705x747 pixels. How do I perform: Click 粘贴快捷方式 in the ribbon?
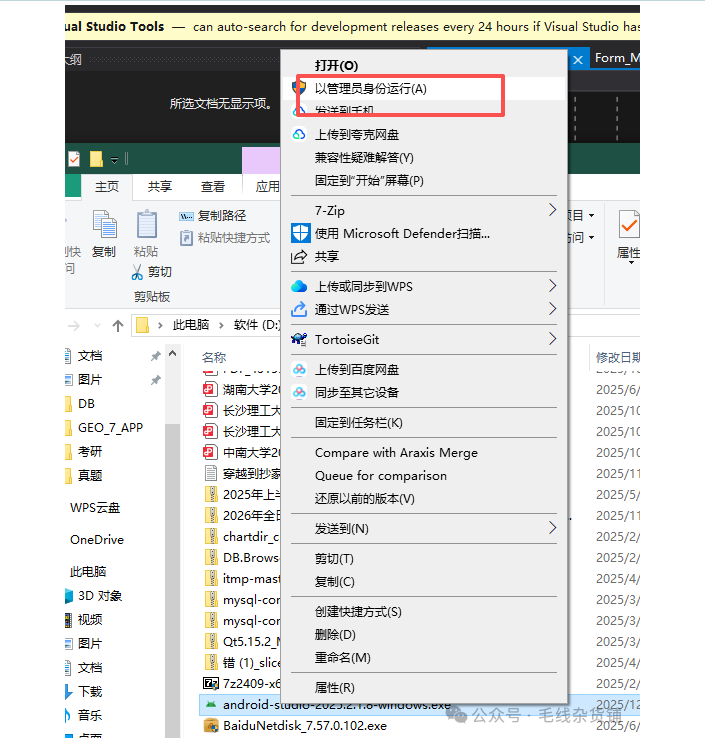coord(225,238)
